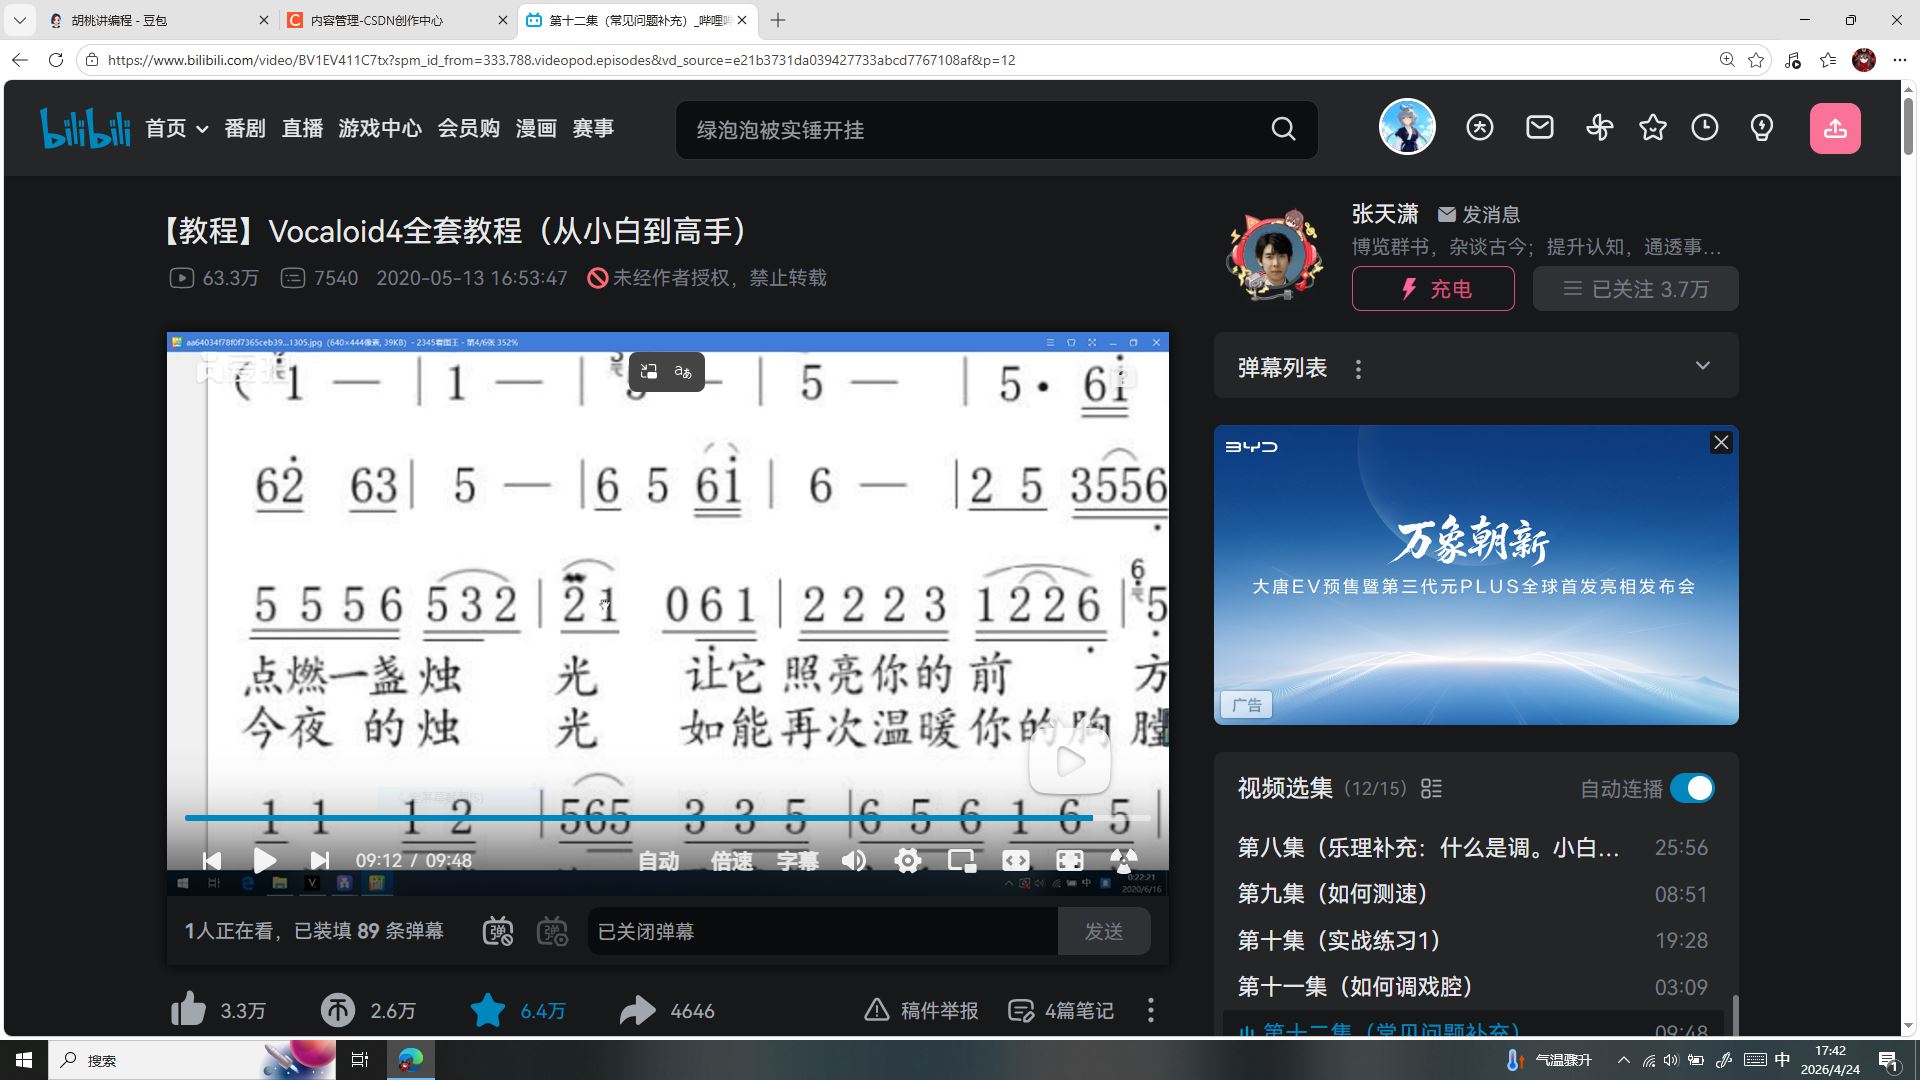Click the share arrow icon
This screenshot has width=1920, height=1080.
(637, 1011)
